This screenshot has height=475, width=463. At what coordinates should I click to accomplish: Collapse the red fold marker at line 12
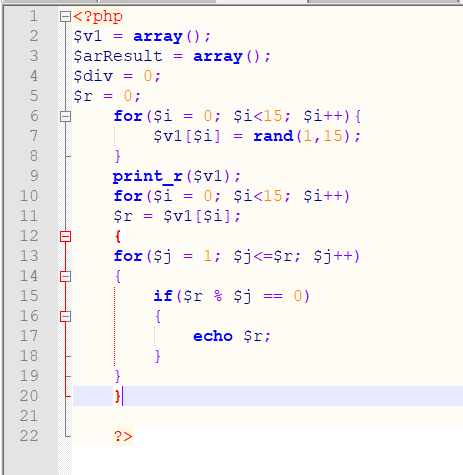click(65, 237)
